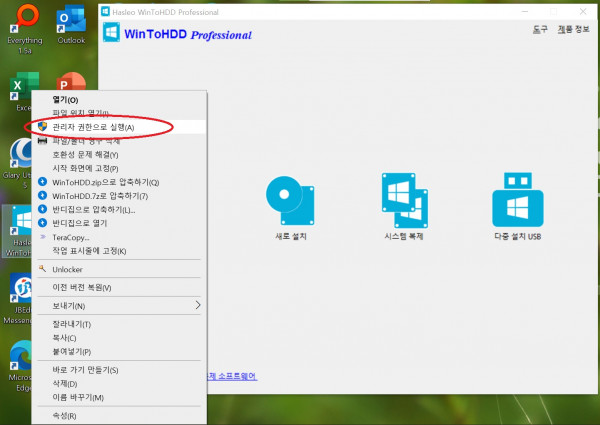Select 반디집으로 열기 entry
Screen dimensions: 600x425
click(x=120, y=223)
